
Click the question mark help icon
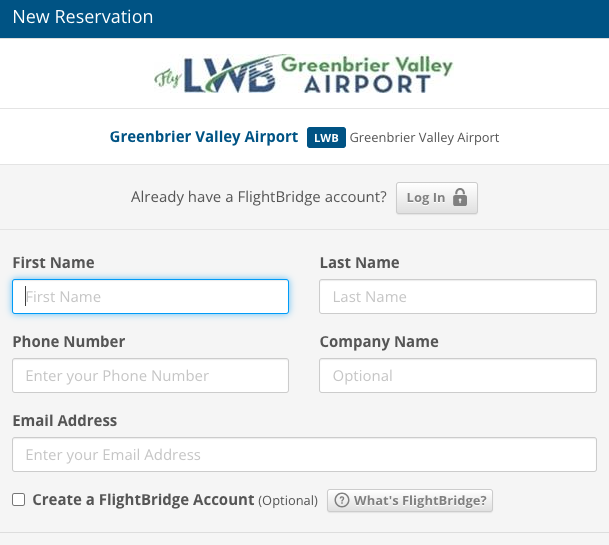tap(341, 501)
